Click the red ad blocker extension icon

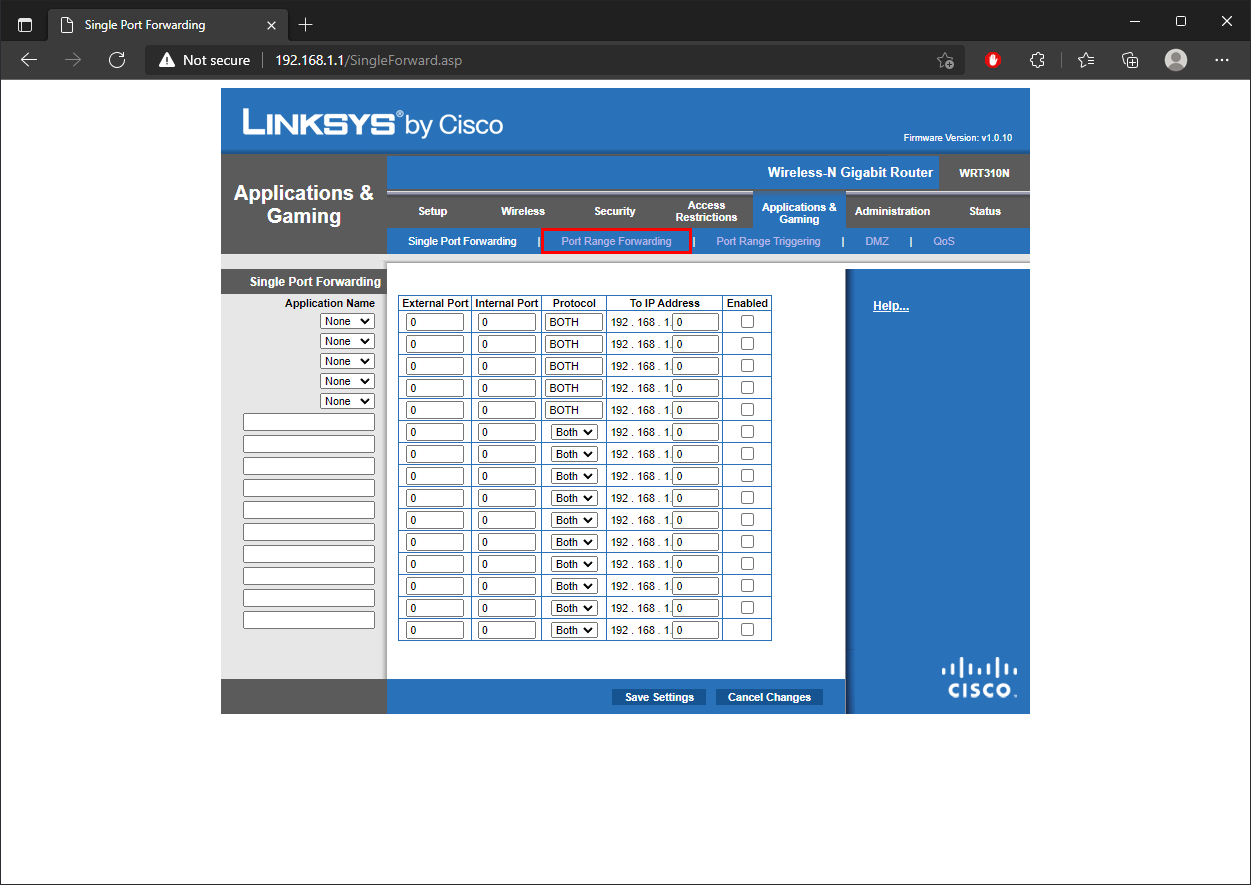click(x=993, y=60)
